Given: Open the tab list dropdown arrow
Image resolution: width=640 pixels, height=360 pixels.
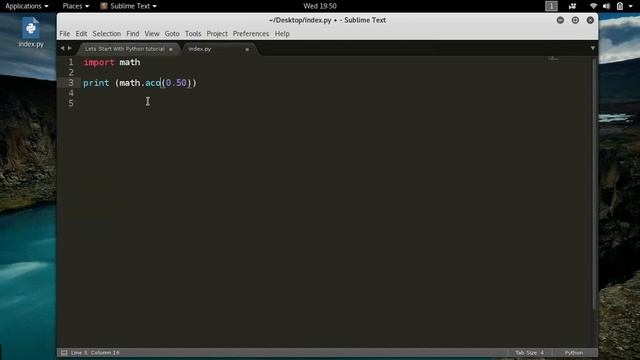Looking at the screenshot, I should [593, 48].
